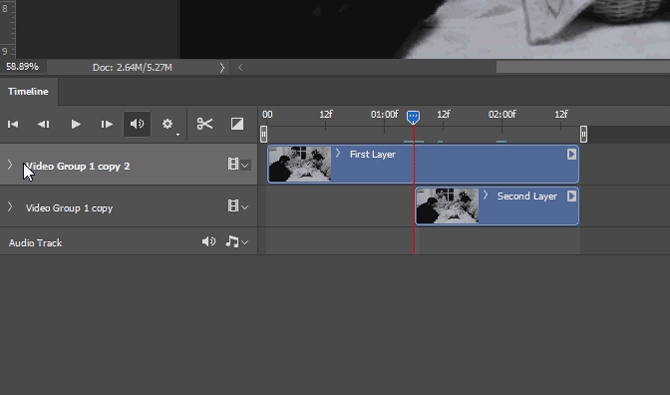This screenshot has width=670, height=395.
Task: Open Second Layer clip options arrow
Action: coord(571,196)
